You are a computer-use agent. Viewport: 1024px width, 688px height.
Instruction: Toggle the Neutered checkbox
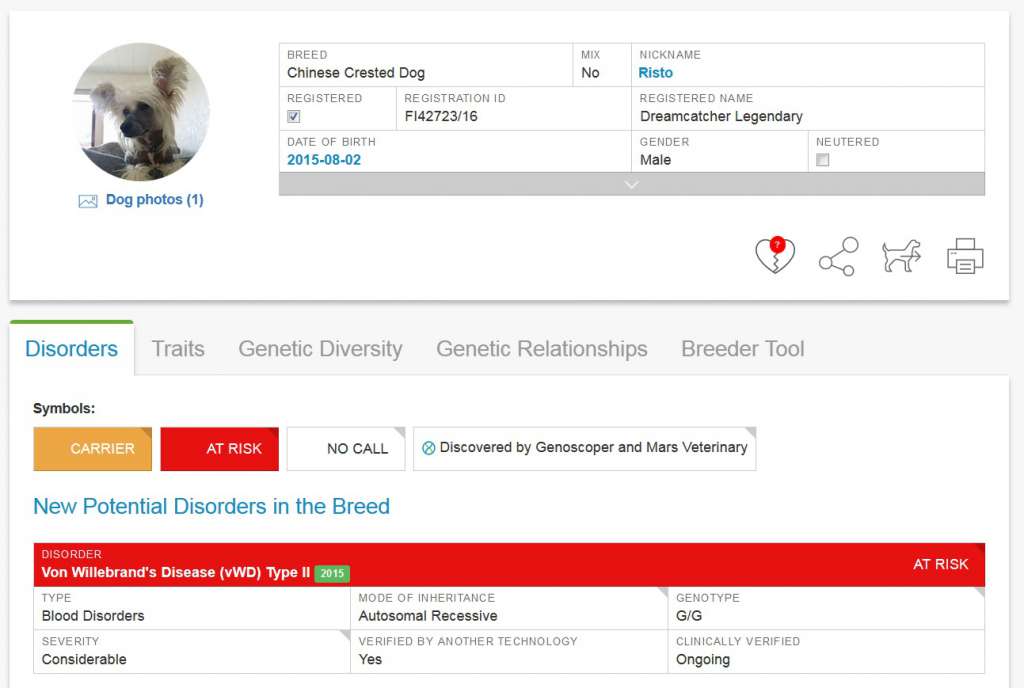pos(823,160)
